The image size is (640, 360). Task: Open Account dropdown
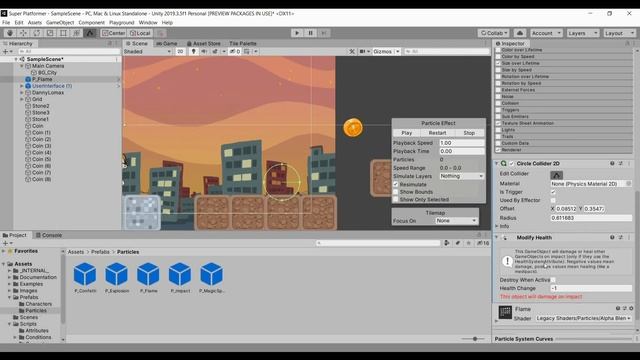tap(546, 33)
